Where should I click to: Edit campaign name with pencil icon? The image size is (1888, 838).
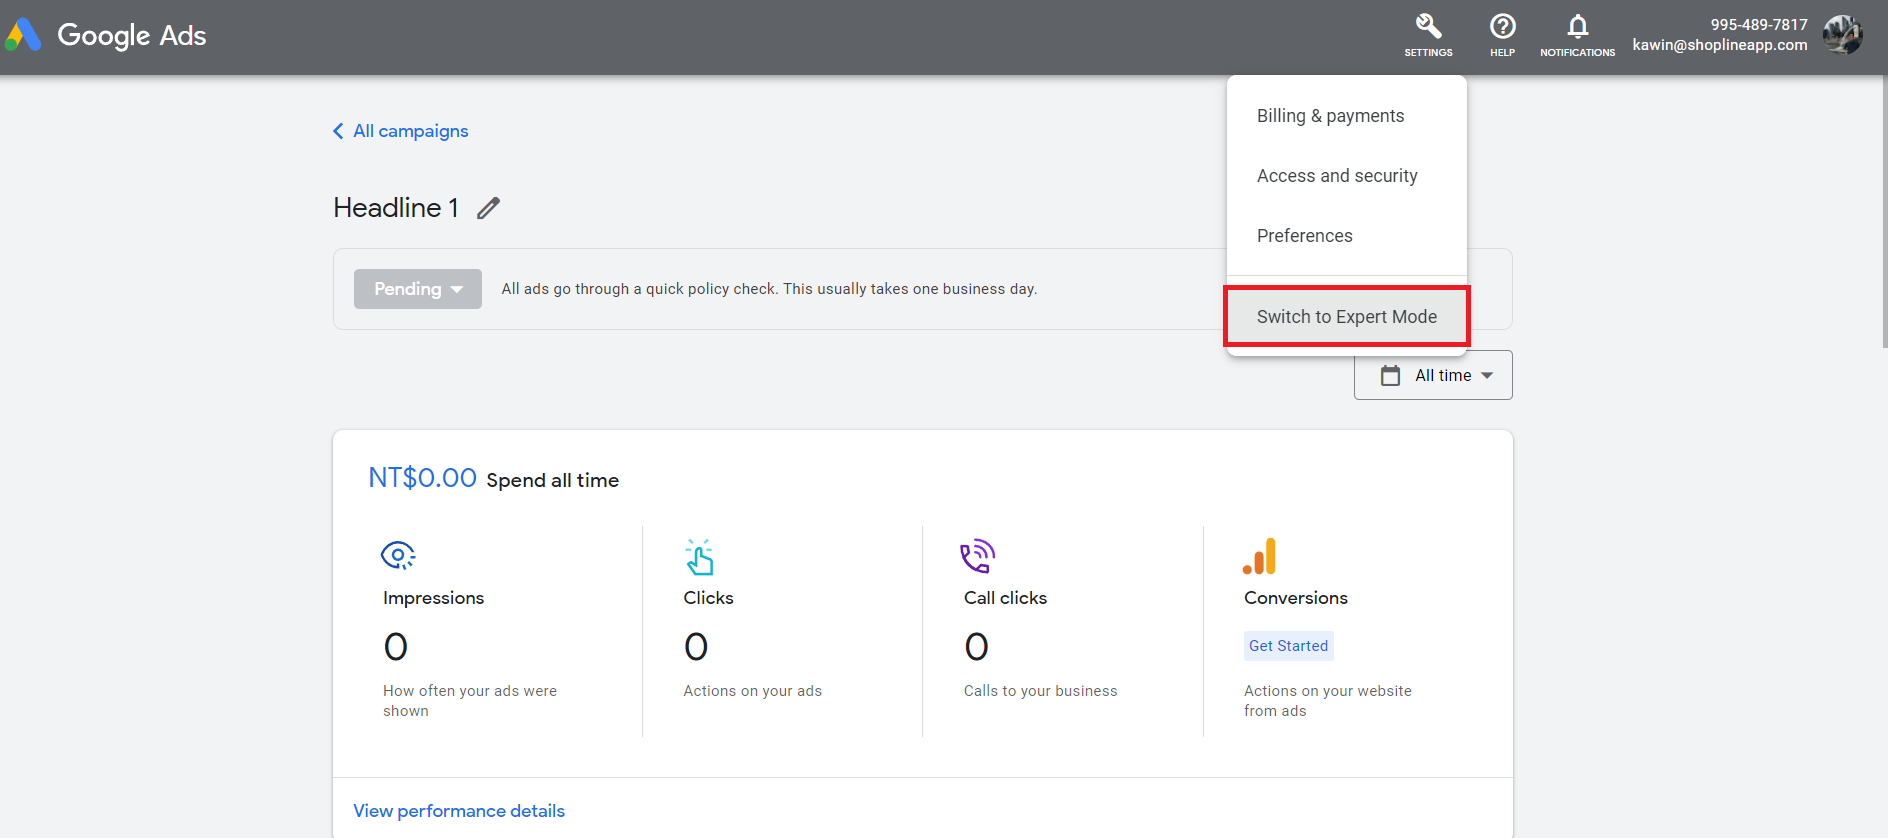click(488, 208)
